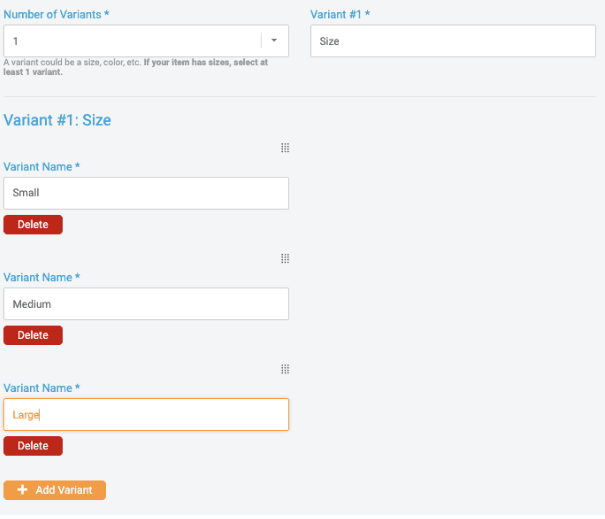
Task: Delete the Small variant
Action: [33, 225]
